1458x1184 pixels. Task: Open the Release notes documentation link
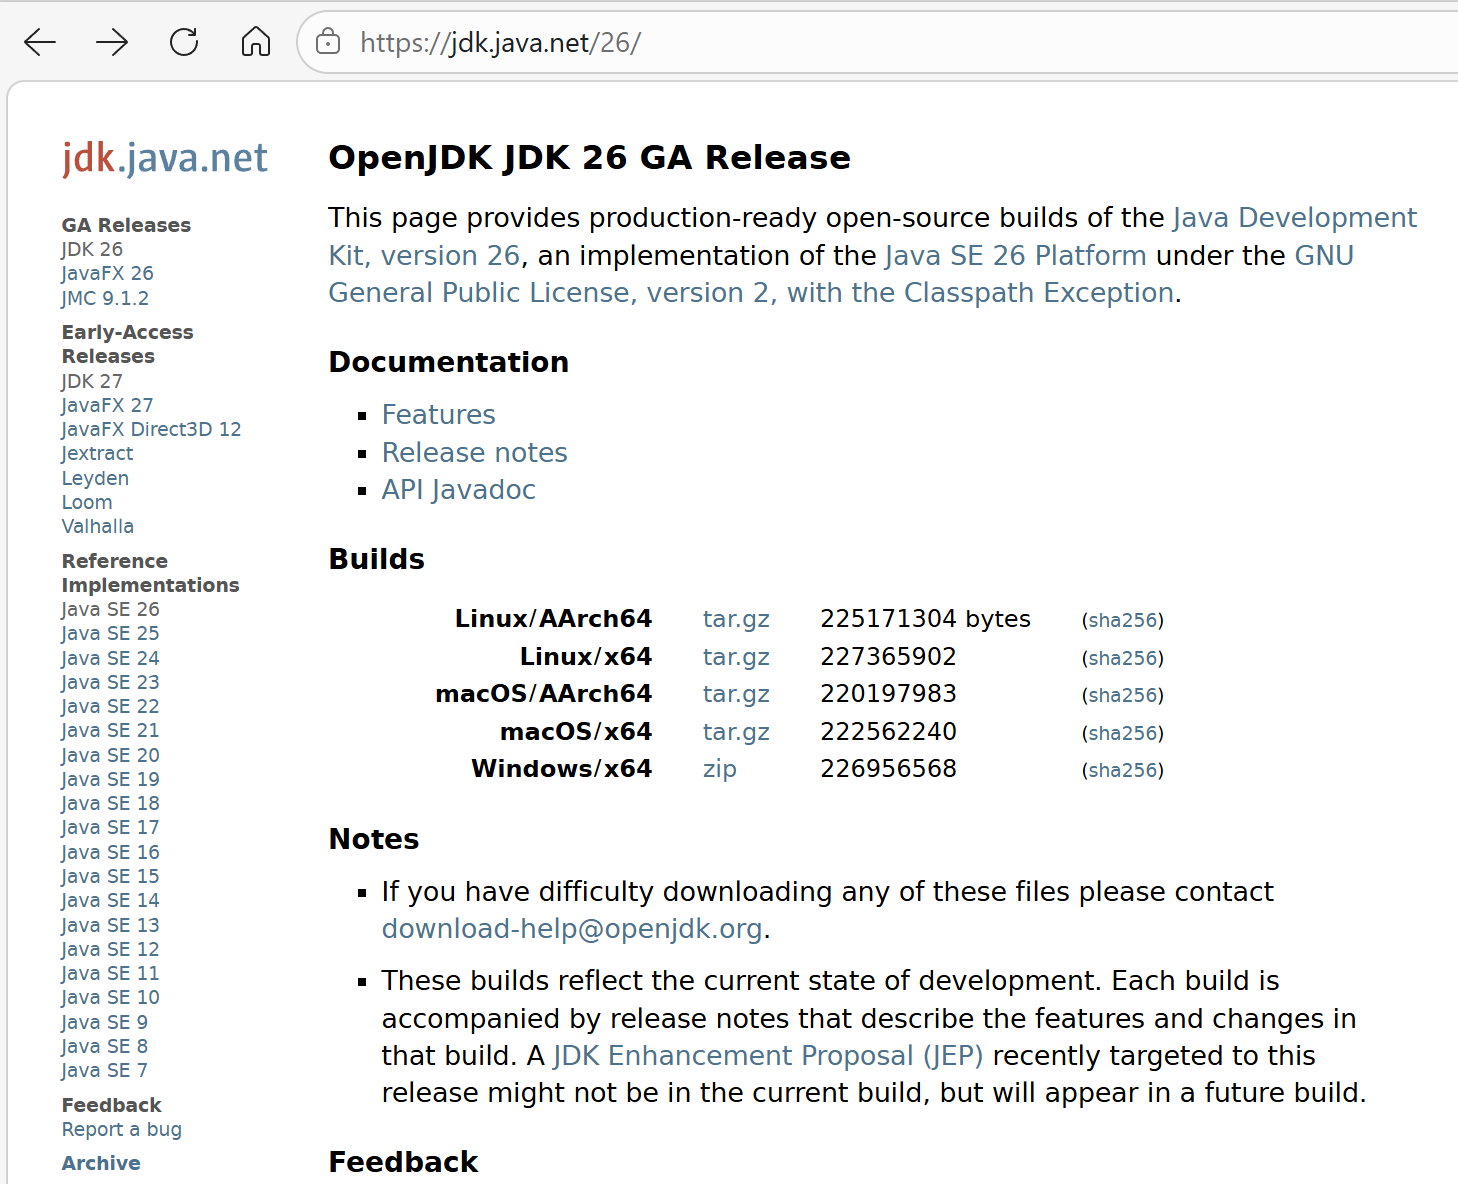[475, 453]
